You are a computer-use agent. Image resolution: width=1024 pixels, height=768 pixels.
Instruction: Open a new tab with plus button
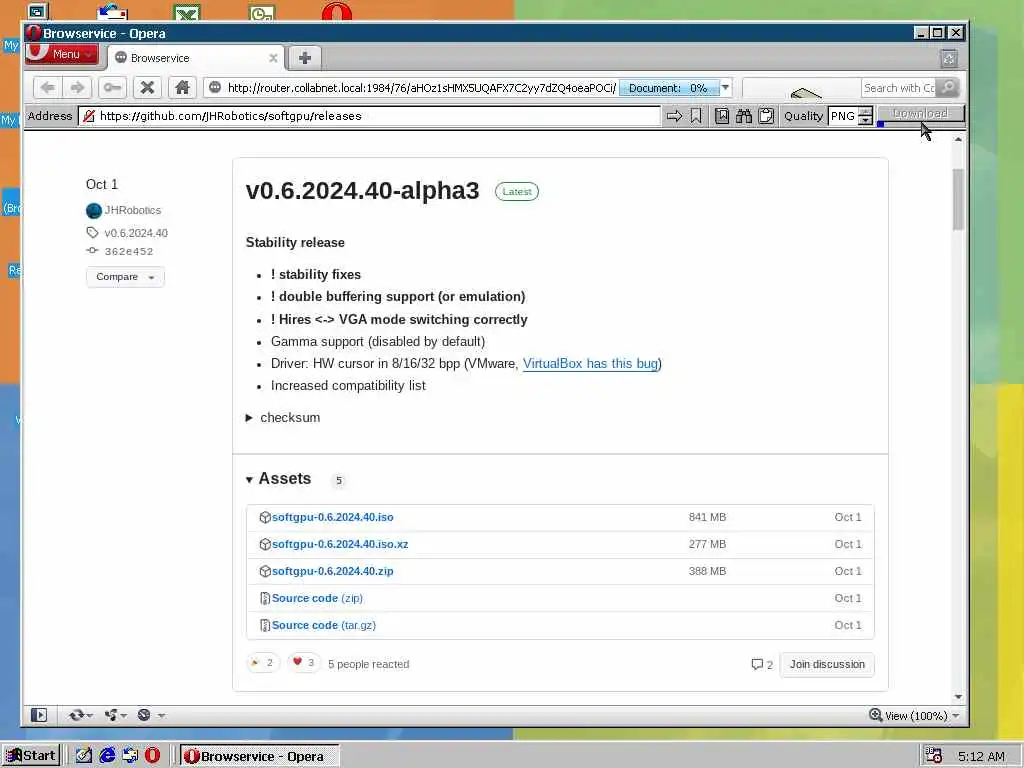[304, 57]
